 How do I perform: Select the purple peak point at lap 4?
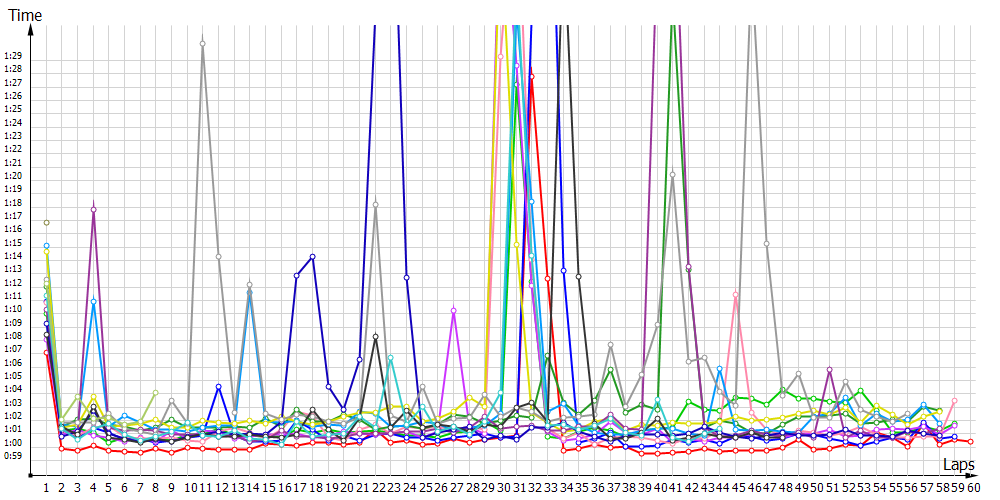coord(93,210)
